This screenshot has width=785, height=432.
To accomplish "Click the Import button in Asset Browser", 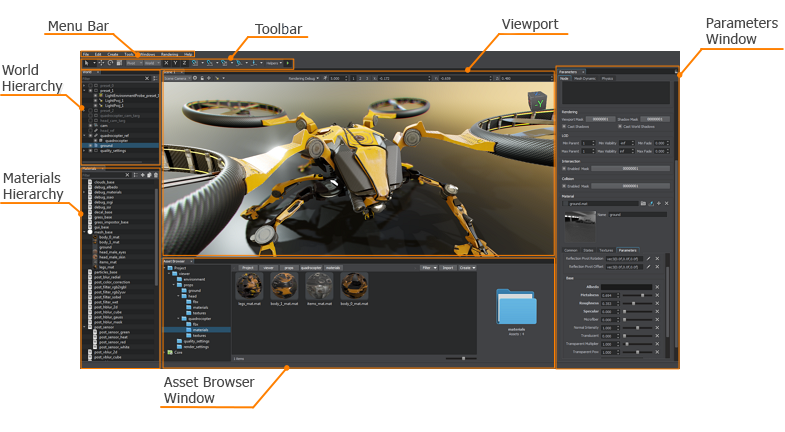I will (x=449, y=268).
